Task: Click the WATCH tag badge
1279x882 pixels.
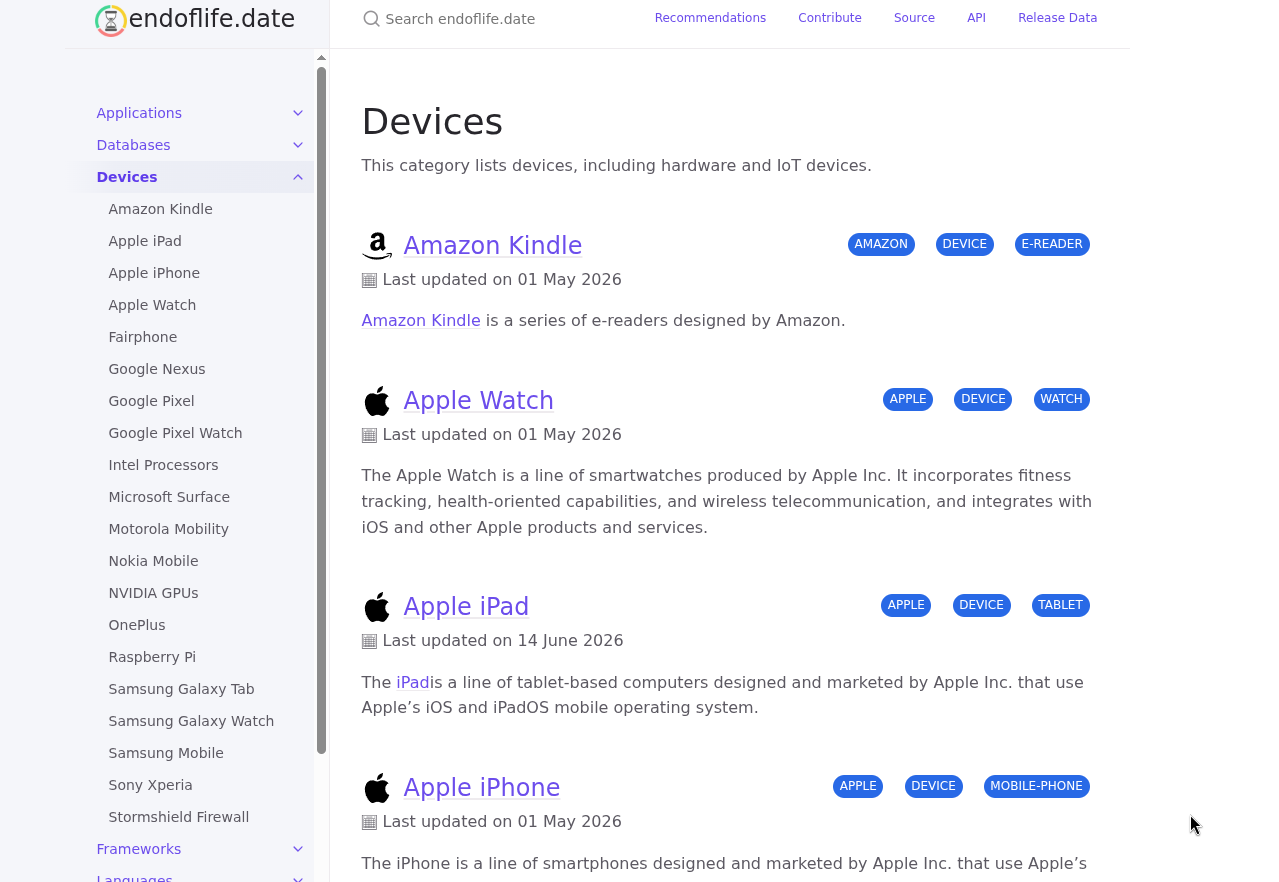Action: (x=1061, y=399)
